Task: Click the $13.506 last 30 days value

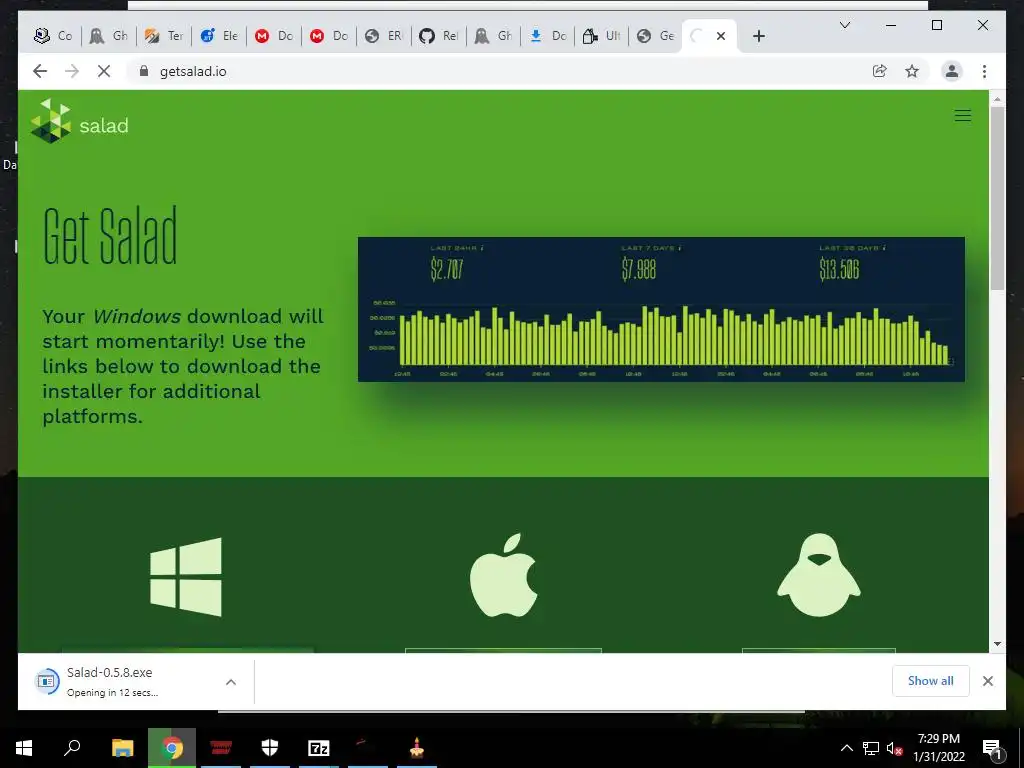Action: point(839,269)
